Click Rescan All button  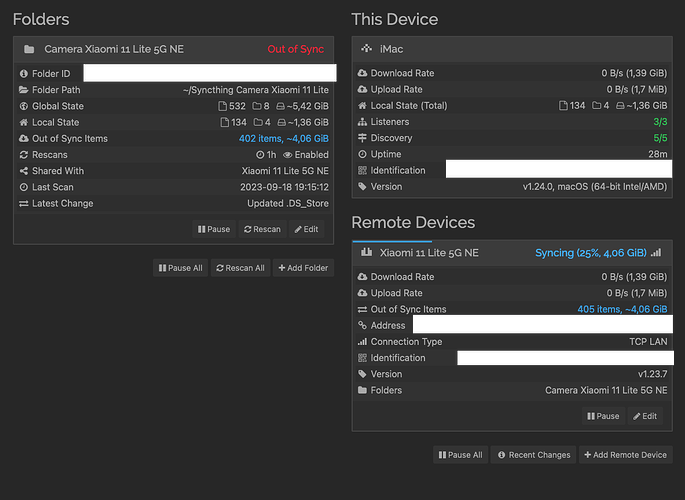click(240, 268)
